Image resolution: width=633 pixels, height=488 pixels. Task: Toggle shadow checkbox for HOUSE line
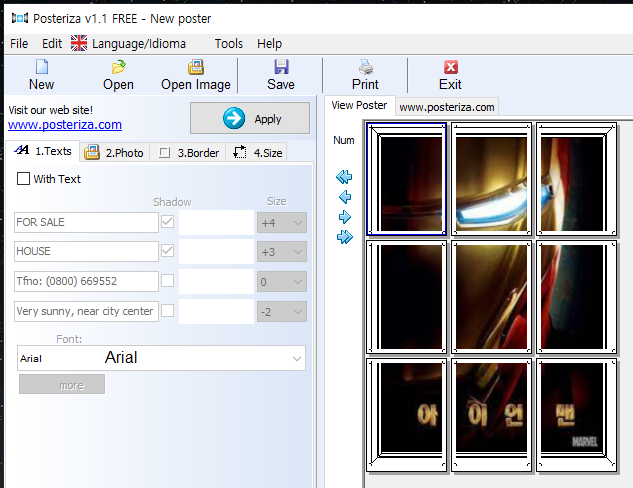click(x=168, y=251)
